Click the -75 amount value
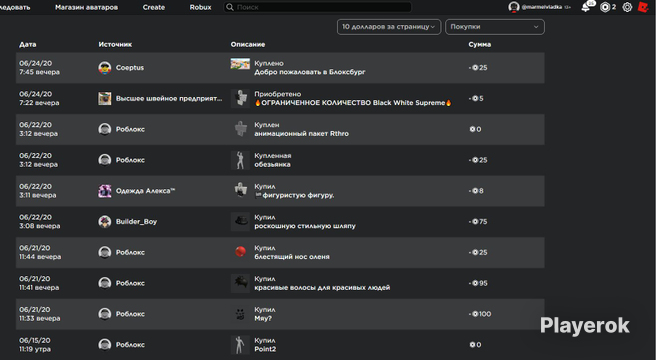This screenshot has height=360, width=656. [x=478, y=221]
